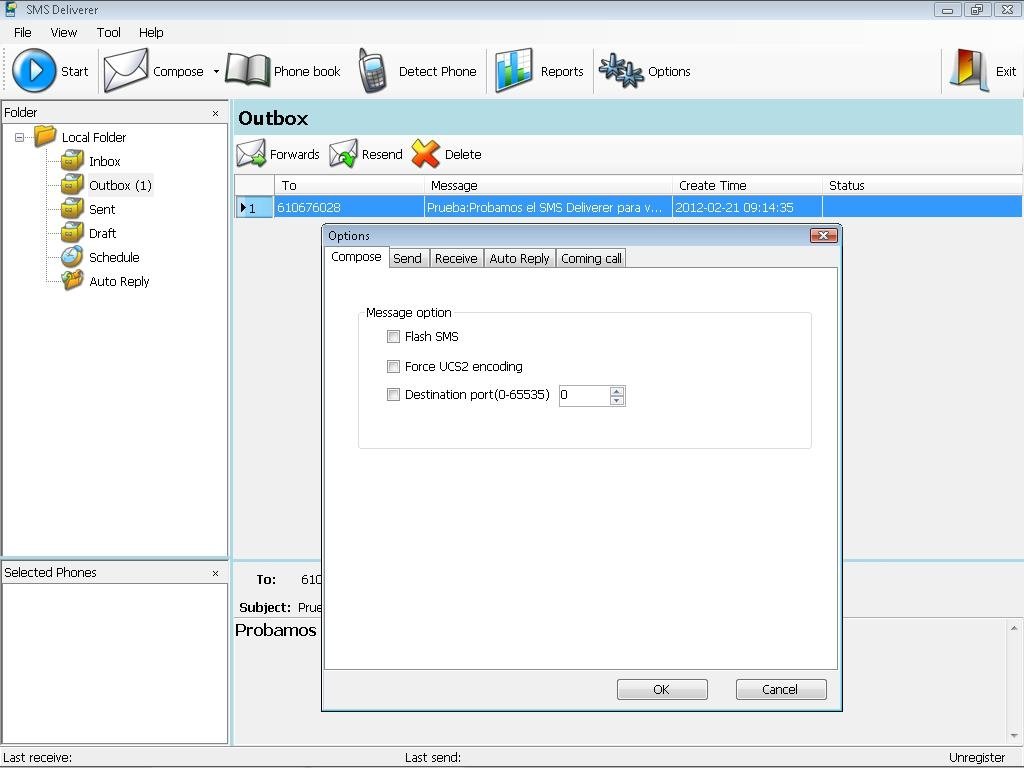Switch to the Send tab
This screenshot has width=1024, height=768.
(x=408, y=259)
